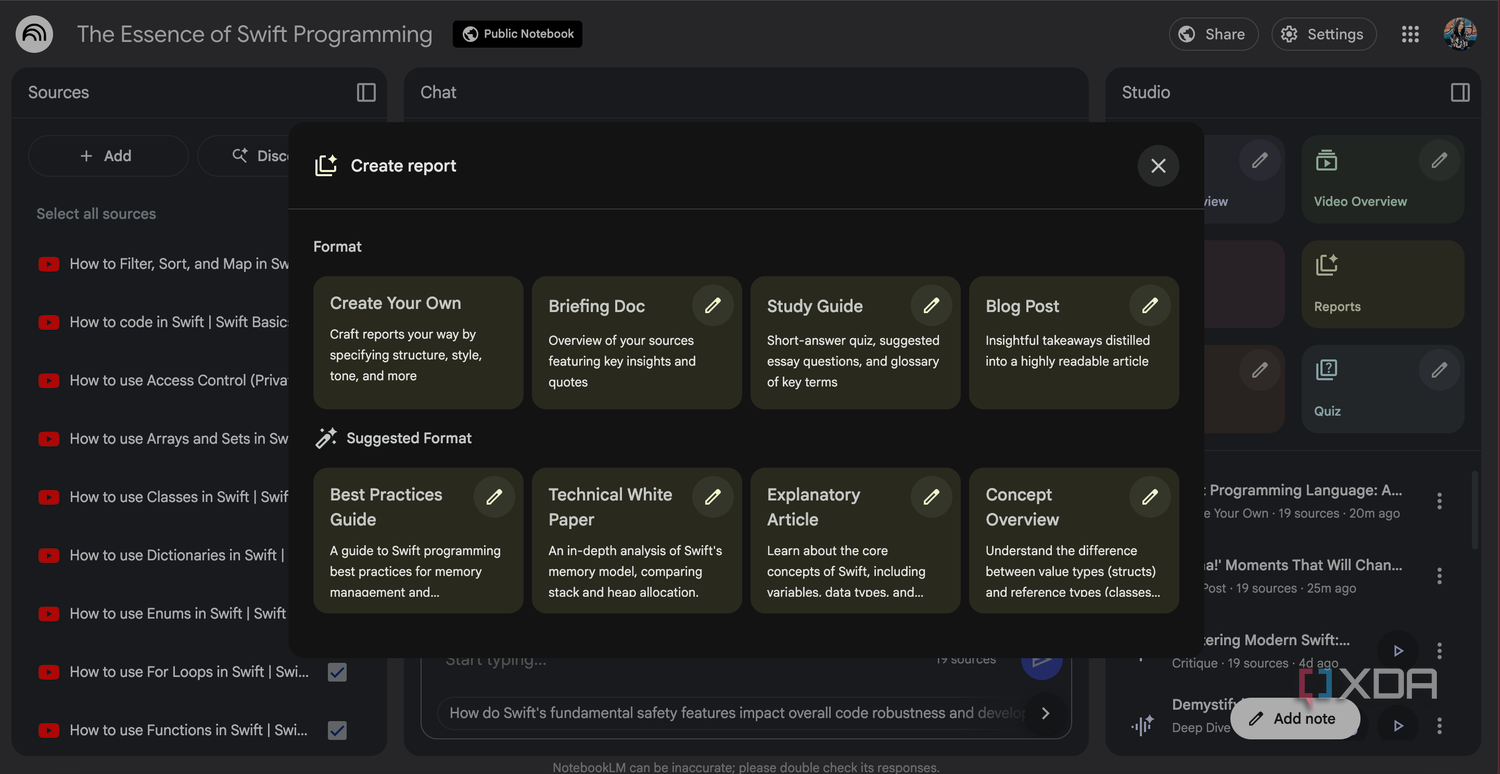Open the user profile avatar
The width and height of the screenshot is (1500, 774).
tap(1460, 34)
